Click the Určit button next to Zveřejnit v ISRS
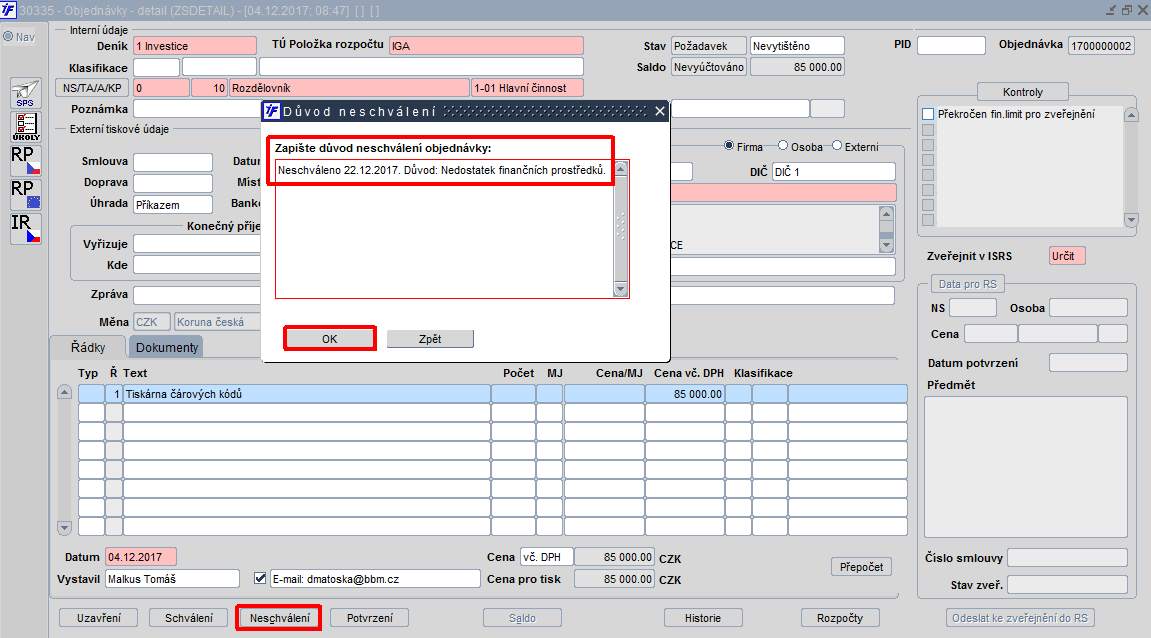Viewport: 1151px width, 638px height. click(x=1067, y=255)
